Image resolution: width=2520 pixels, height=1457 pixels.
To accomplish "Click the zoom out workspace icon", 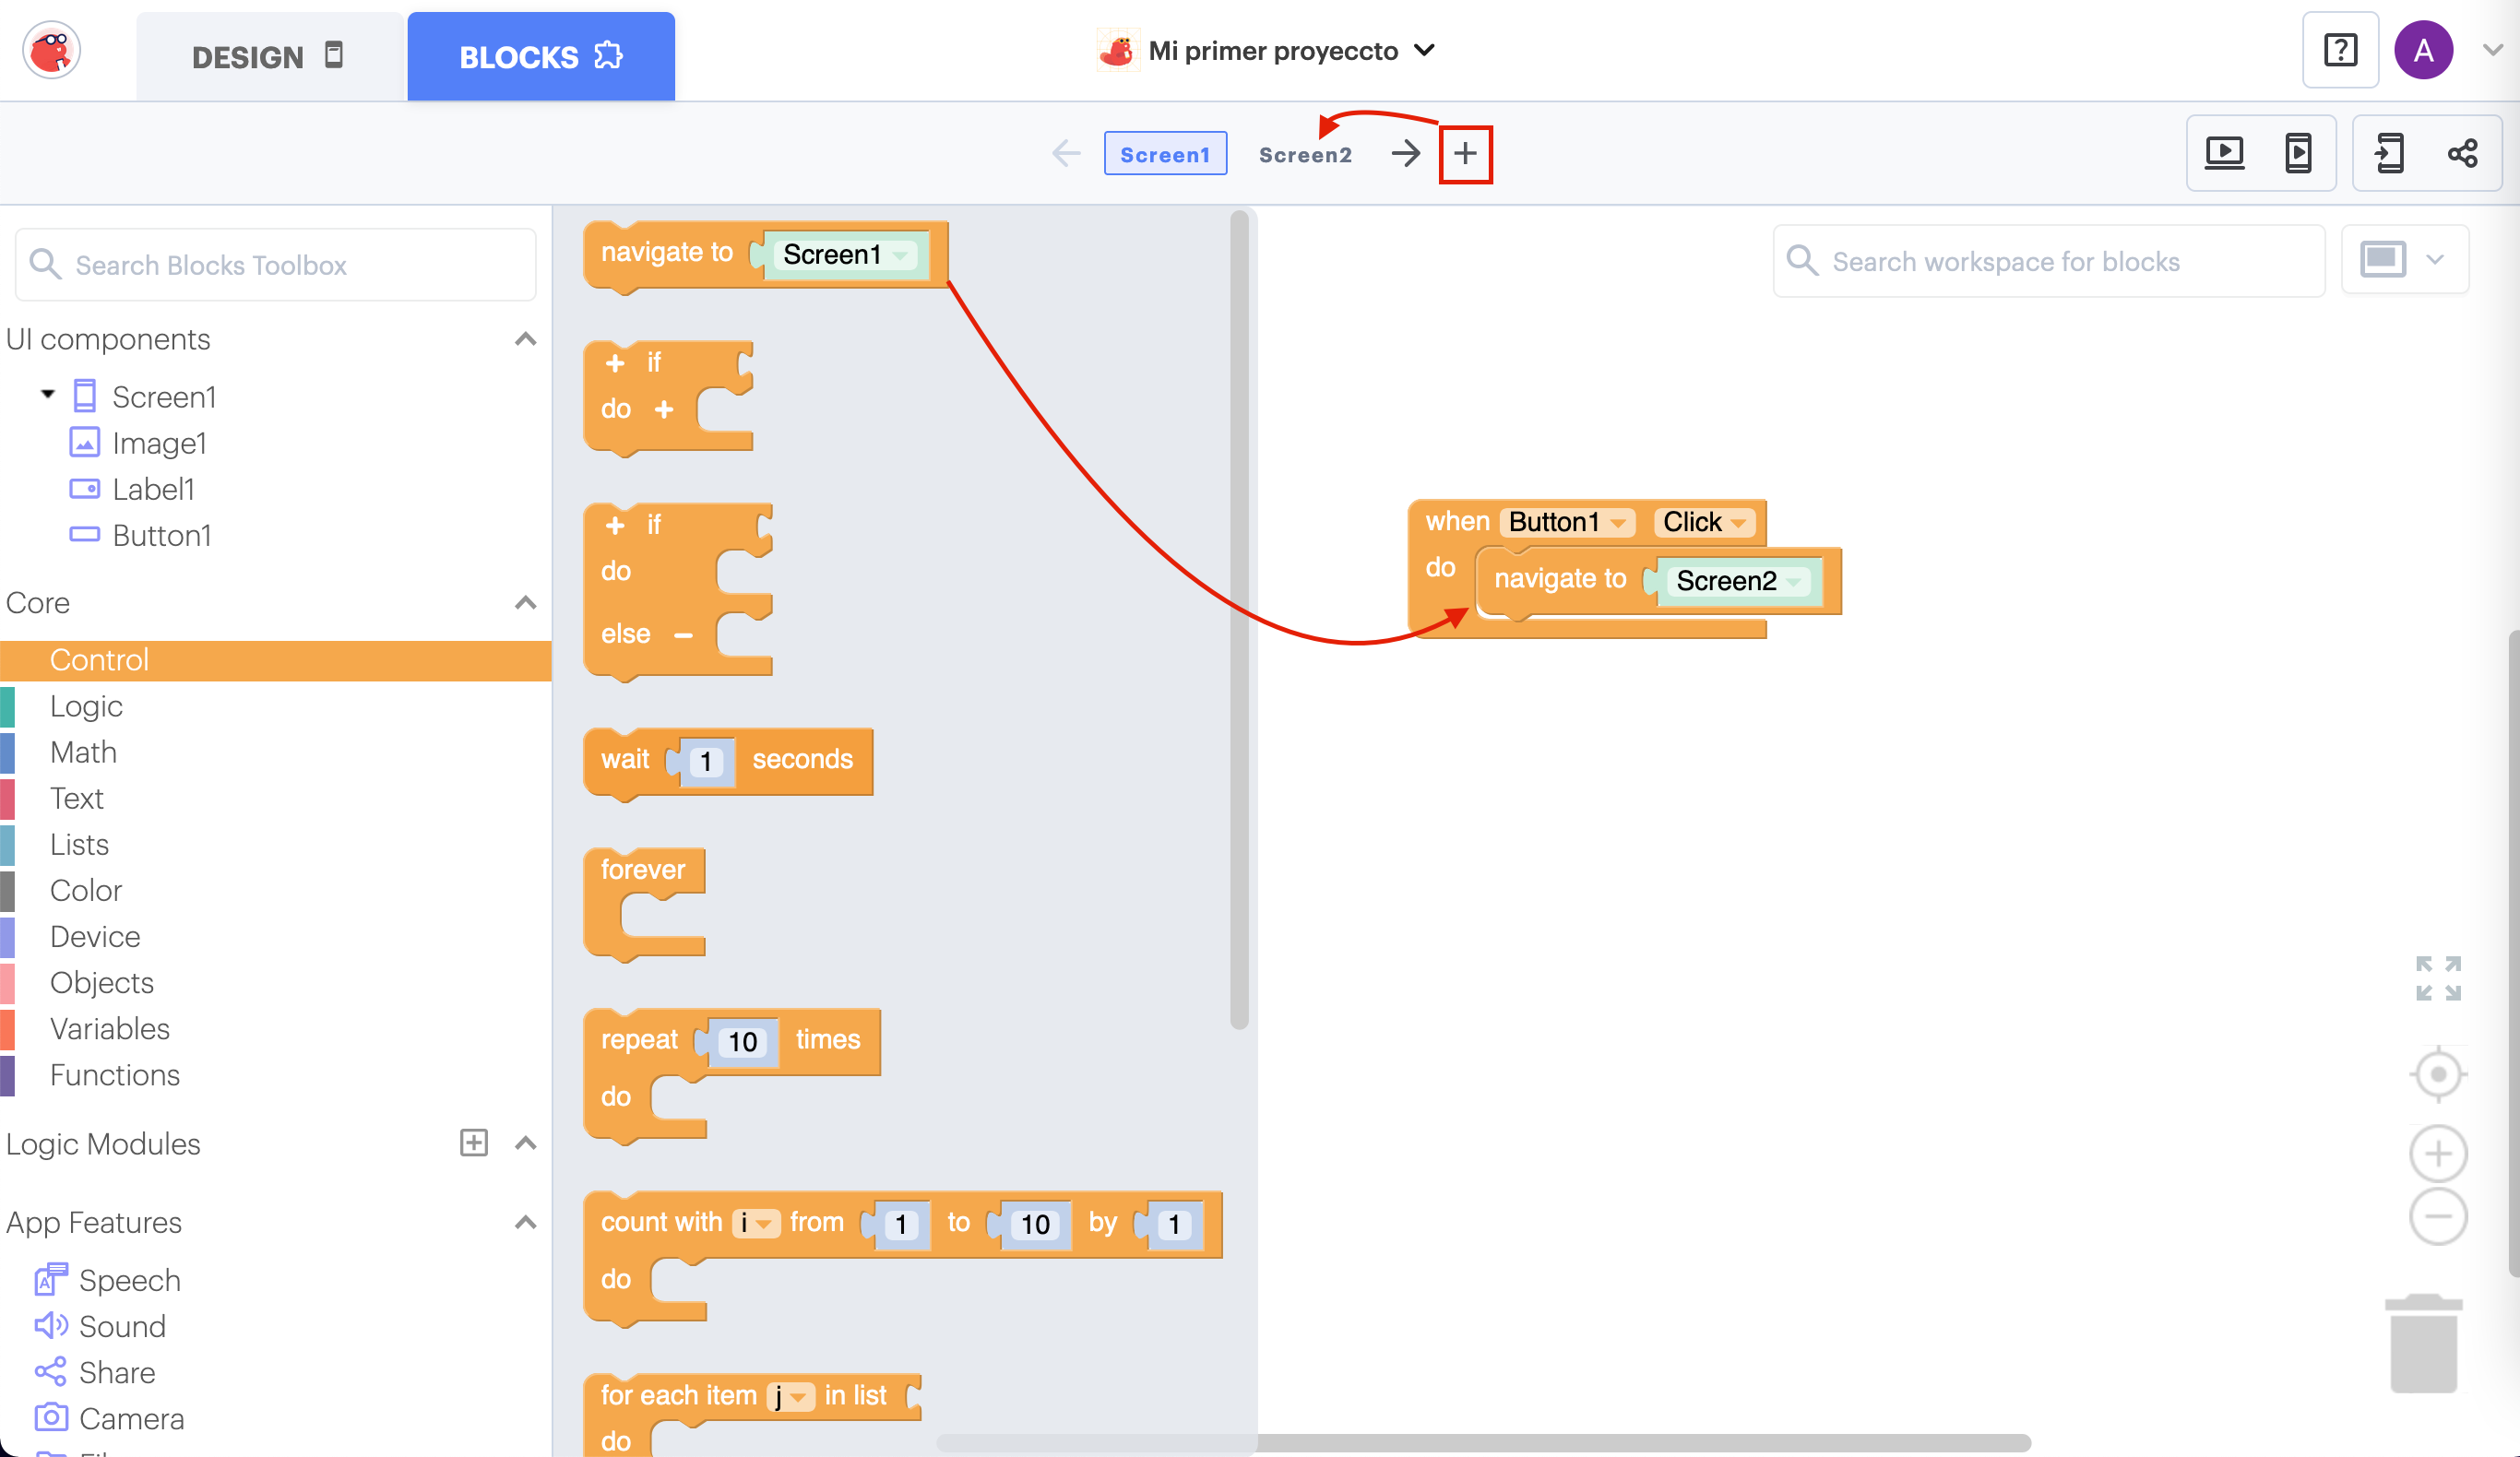I will pyautogui.click(x=2437, y=1216).
